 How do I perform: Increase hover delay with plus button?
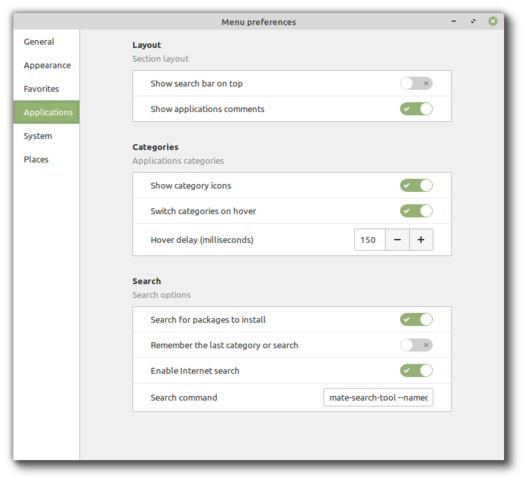click(x=421, y=239)
